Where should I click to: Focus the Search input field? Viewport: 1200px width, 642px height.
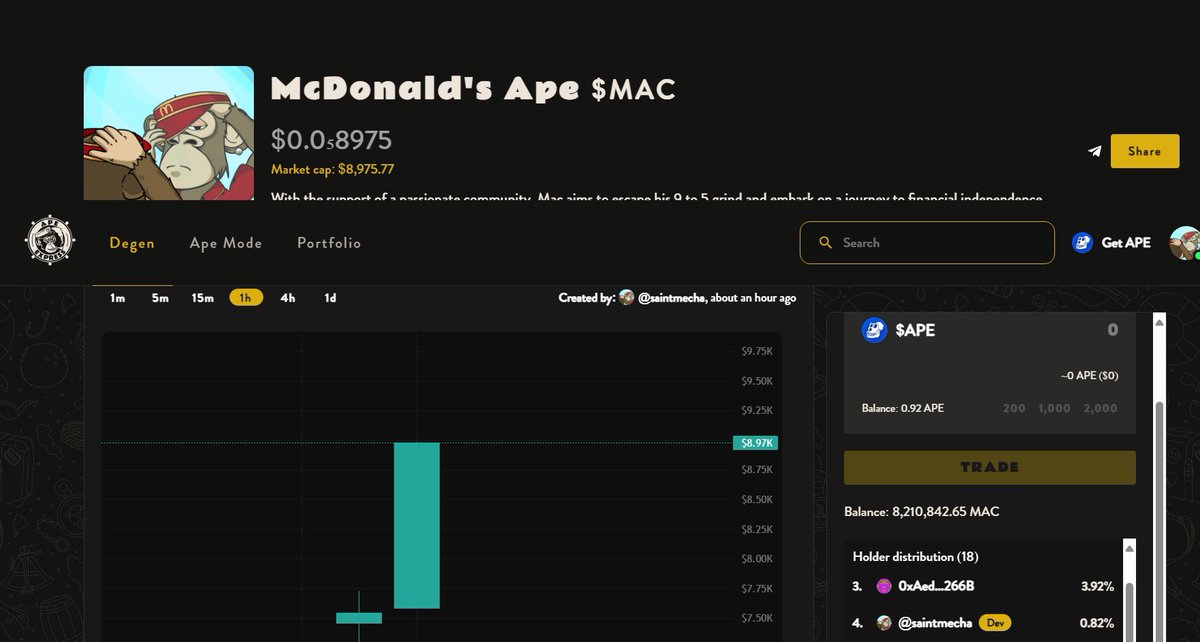click(927, 243)
